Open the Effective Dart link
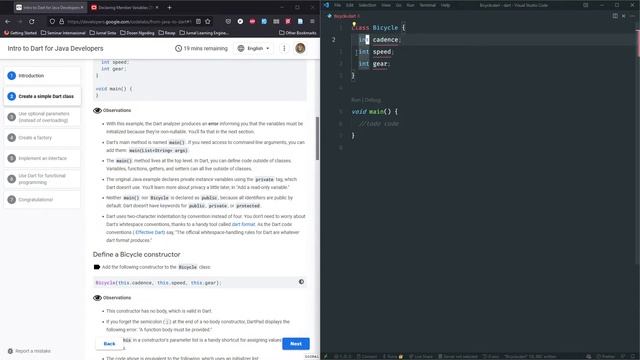The image size is (640, 360). point(150,232)
